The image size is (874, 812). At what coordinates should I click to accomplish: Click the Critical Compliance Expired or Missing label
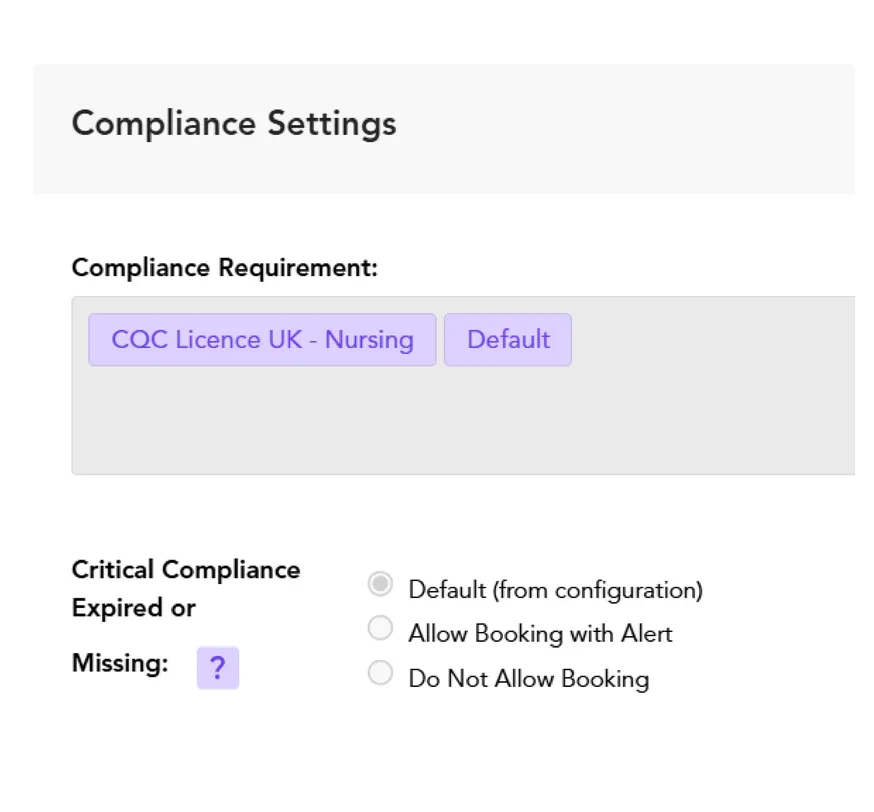click(186, 616)
